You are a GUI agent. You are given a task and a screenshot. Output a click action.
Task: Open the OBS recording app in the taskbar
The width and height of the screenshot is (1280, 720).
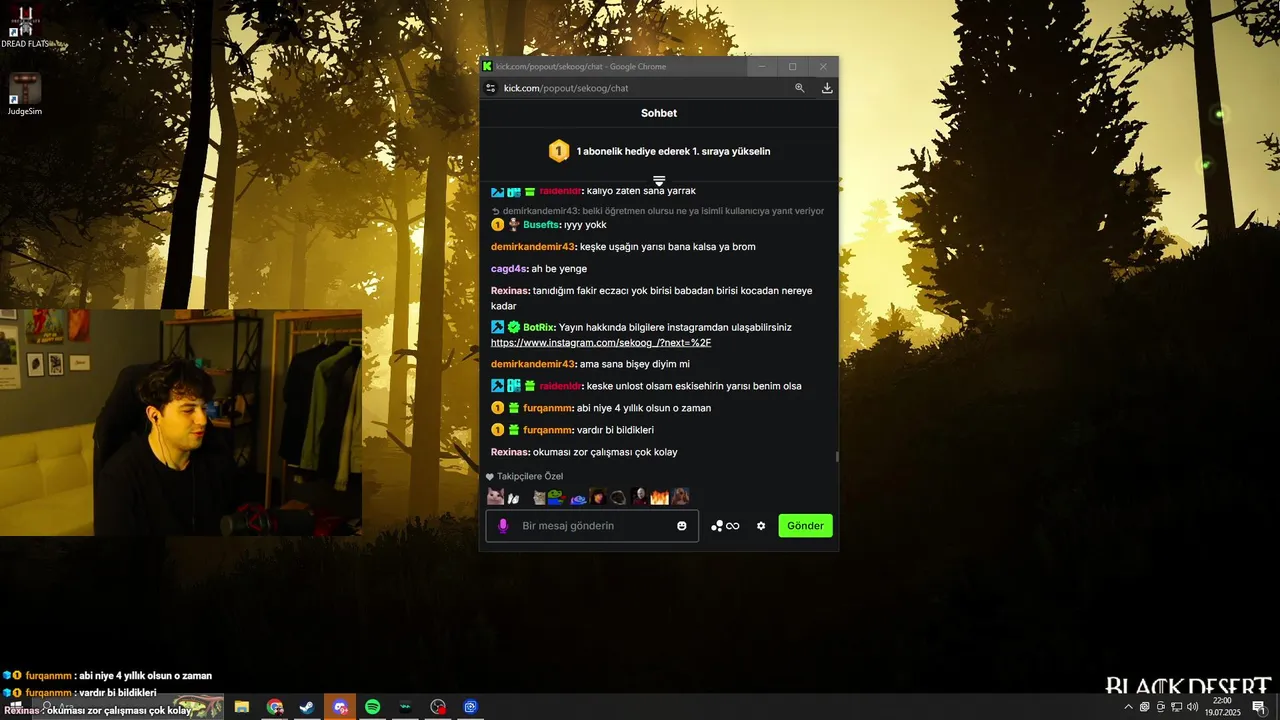click(438, 707)
